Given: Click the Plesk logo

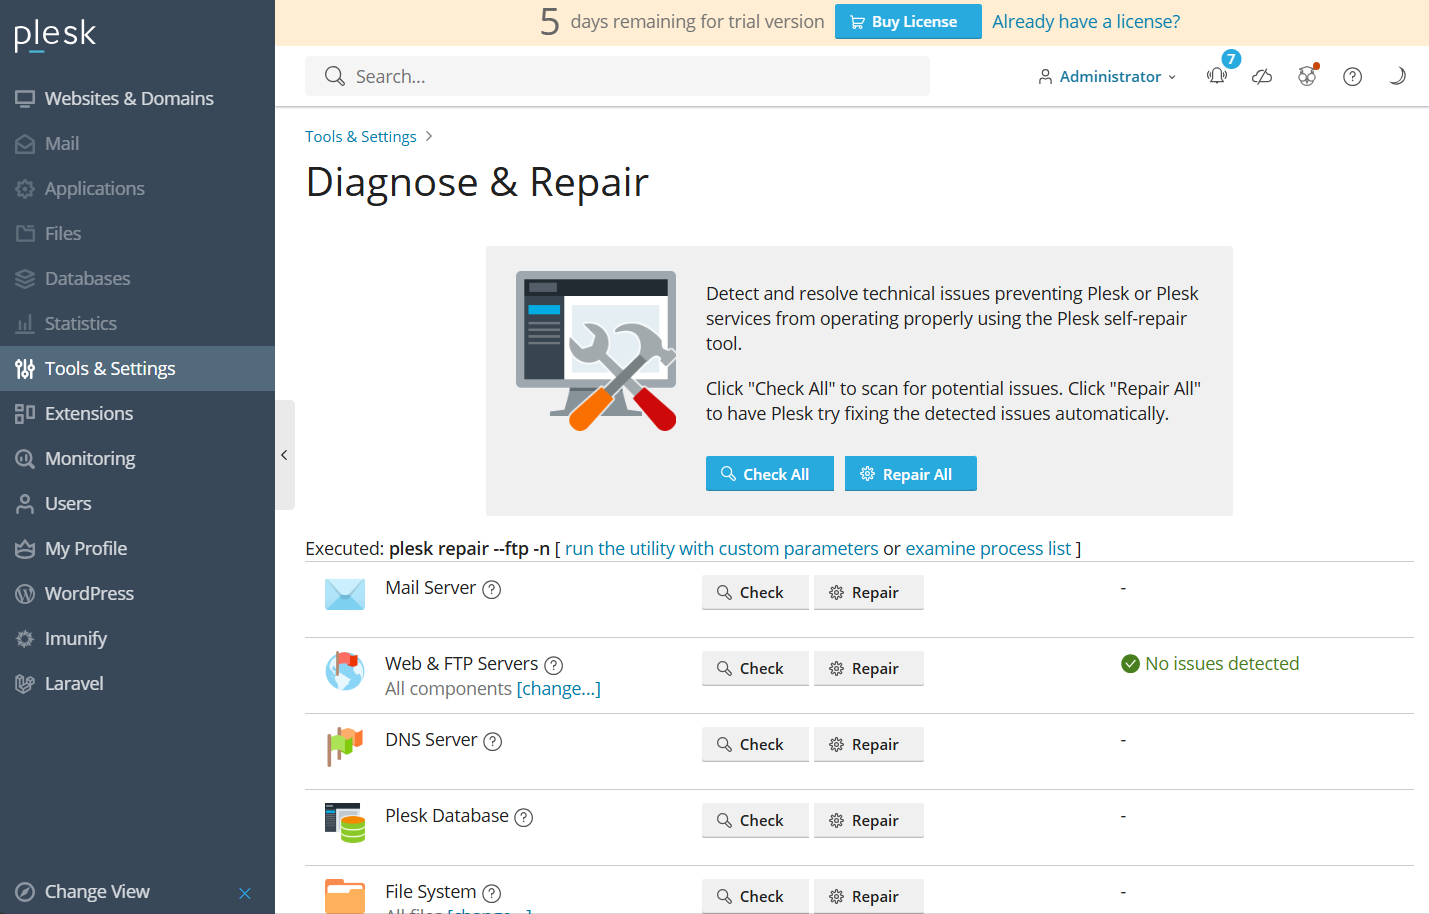Looking at the screenshot, I should click(x=55, y=34).
